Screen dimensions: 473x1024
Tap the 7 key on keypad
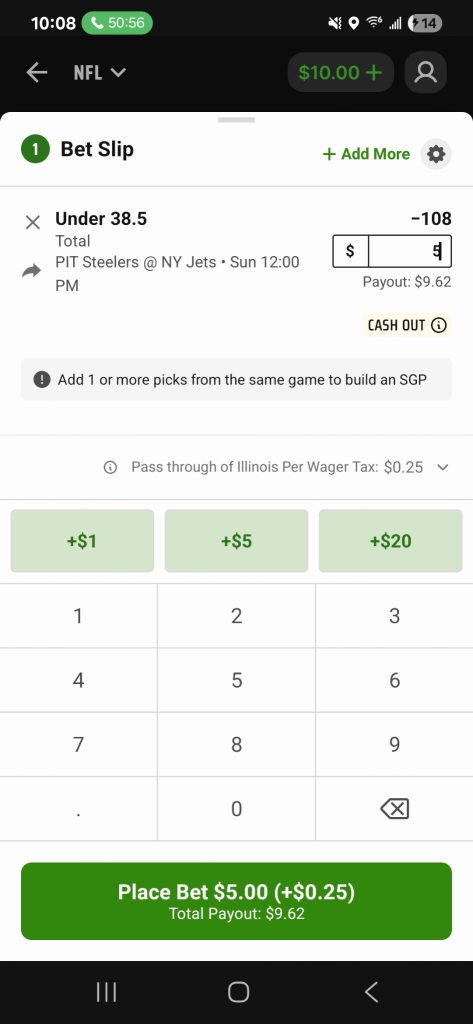(78, 744)
